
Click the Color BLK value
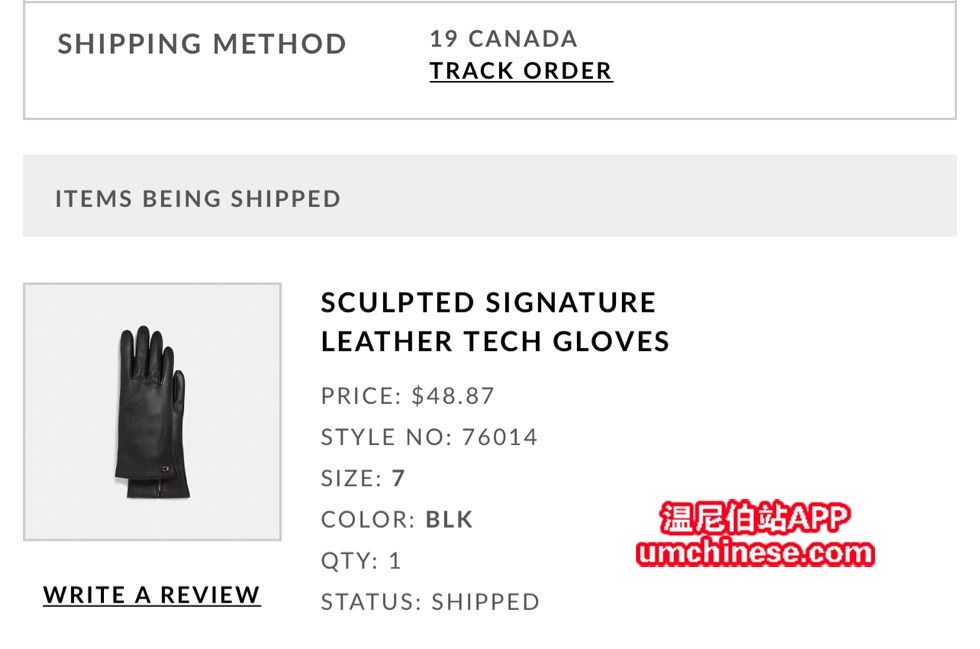[x=449, y=520]
